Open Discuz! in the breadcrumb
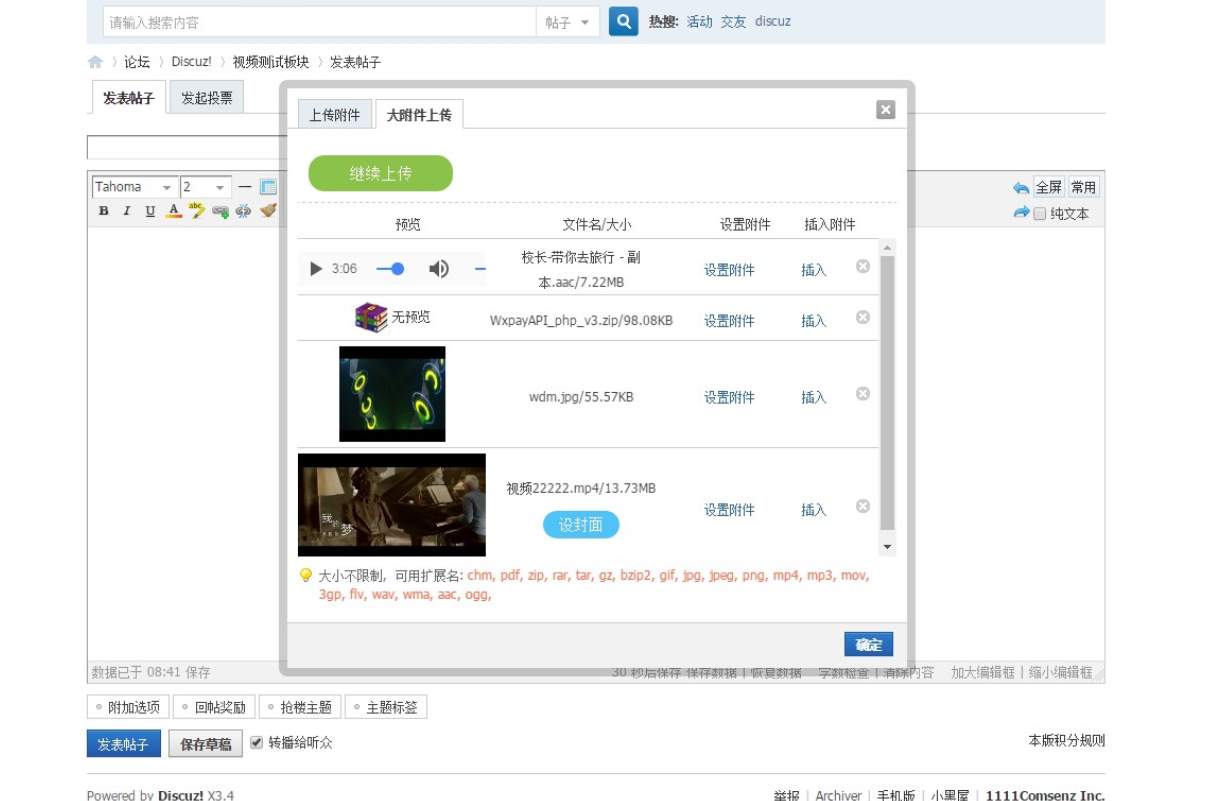 click(x=191, y=62)
